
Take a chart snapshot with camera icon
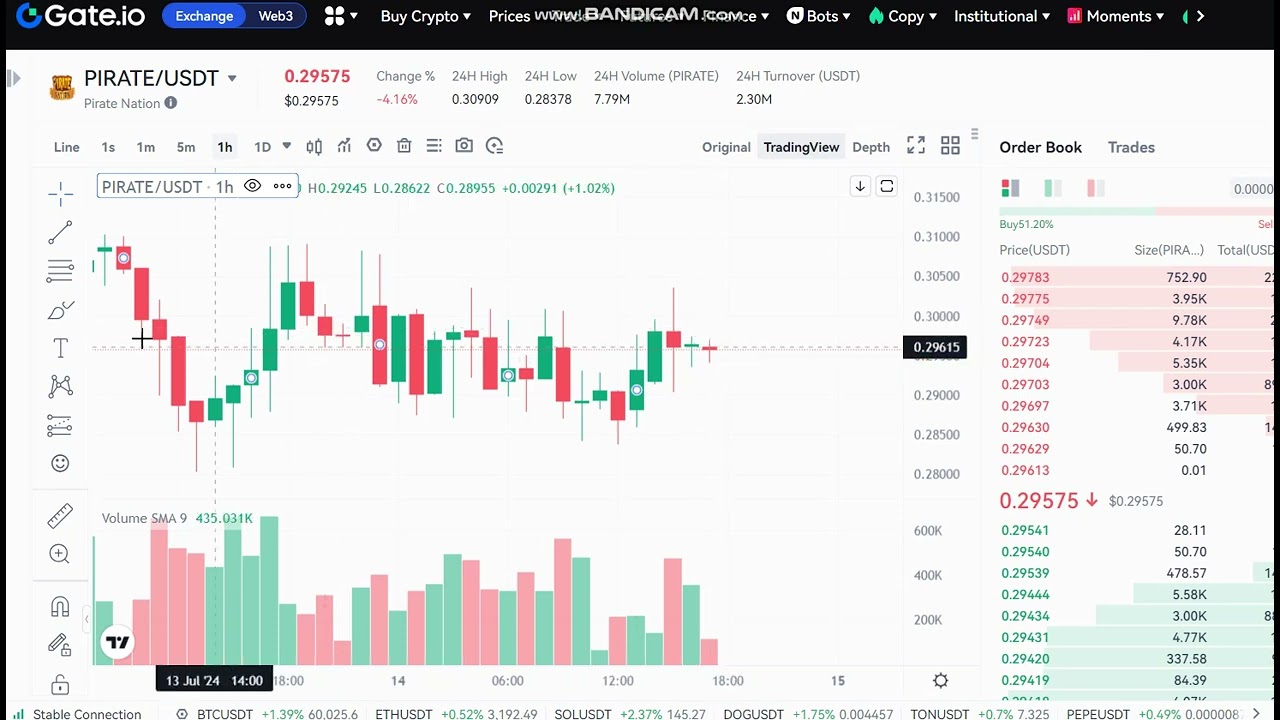click(464, 146)
